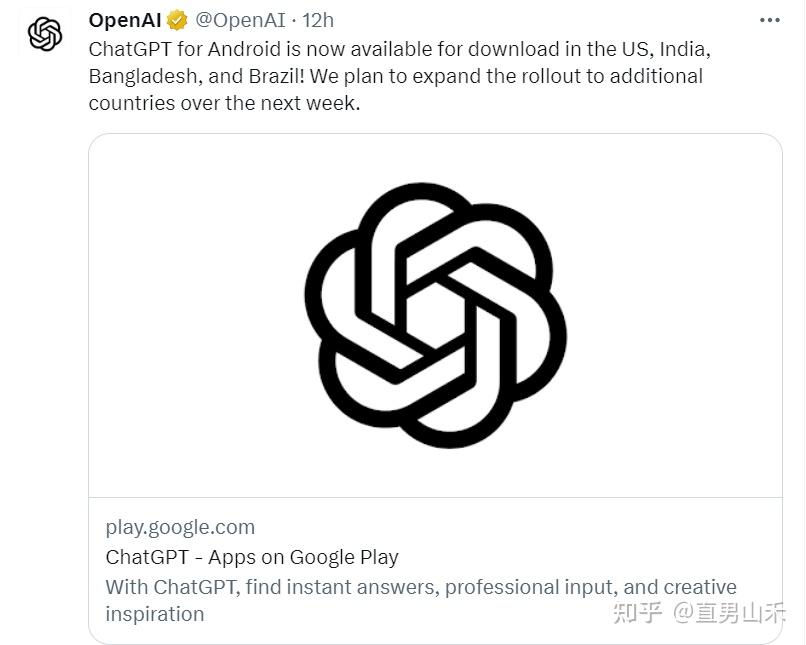Click the 12h tweet timestamp
This screenshot has width=806, height=645.
318,21
